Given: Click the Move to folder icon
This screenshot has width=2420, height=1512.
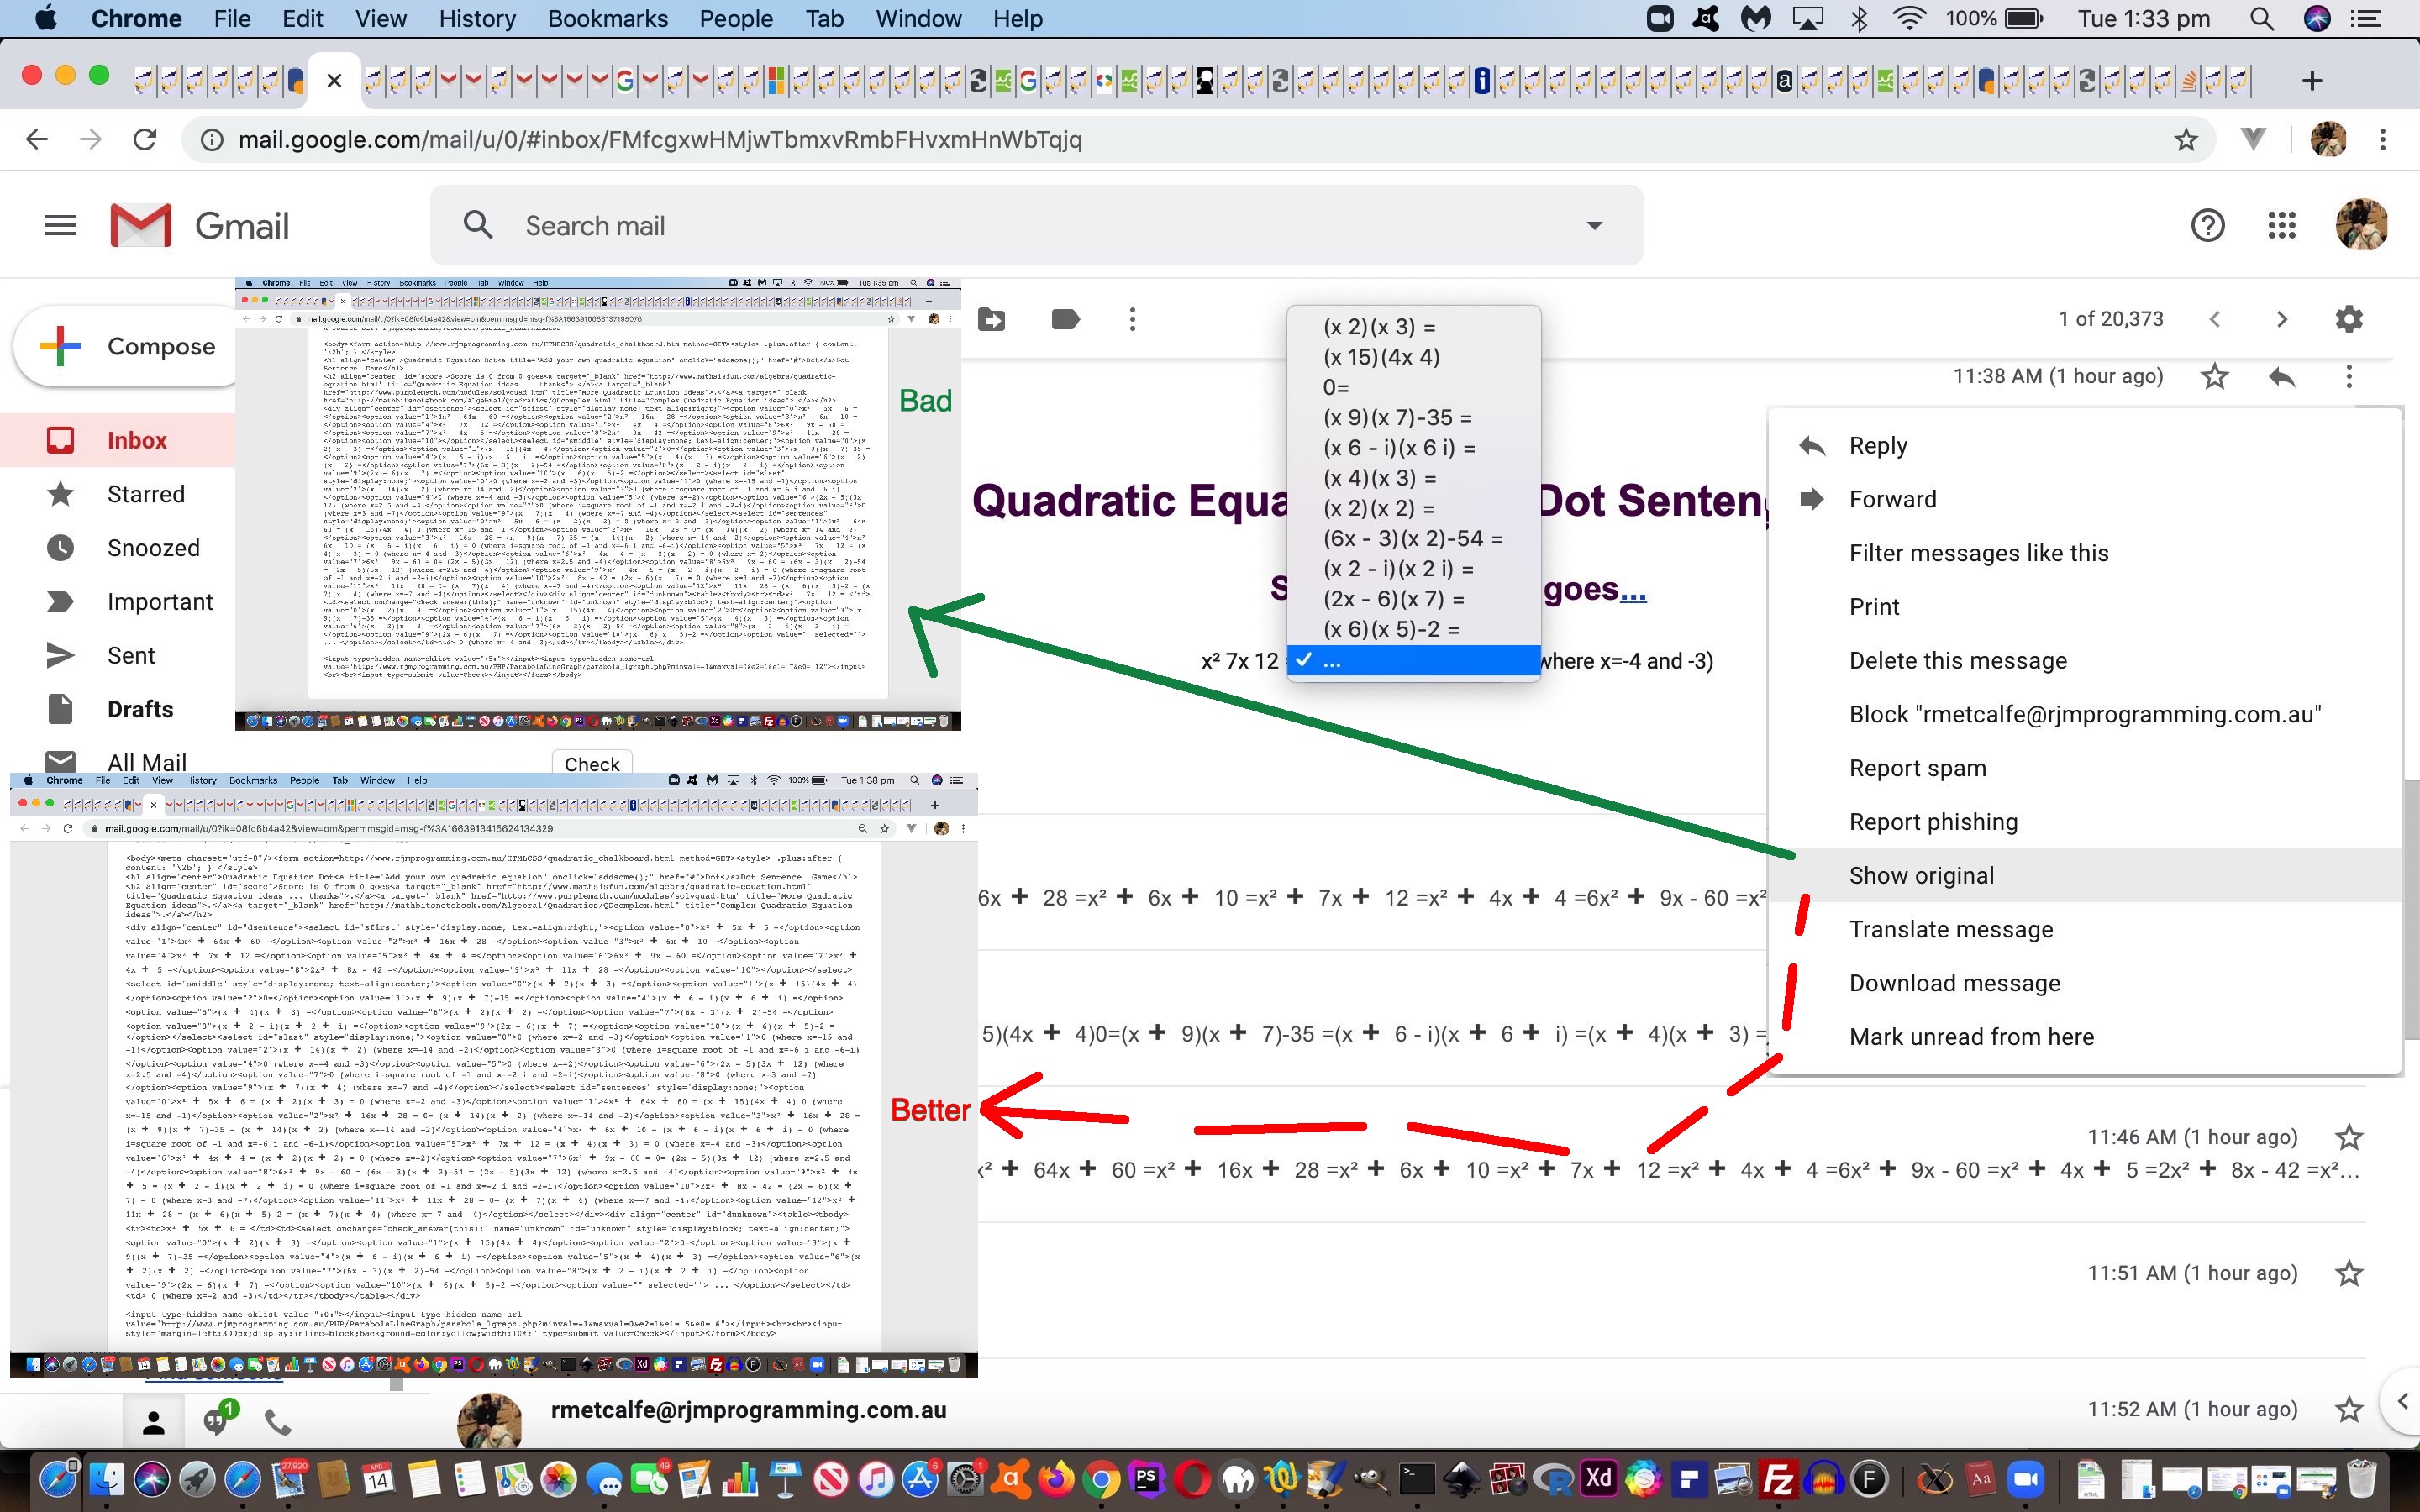Looking at the screenshot, I should pos(991,320).
